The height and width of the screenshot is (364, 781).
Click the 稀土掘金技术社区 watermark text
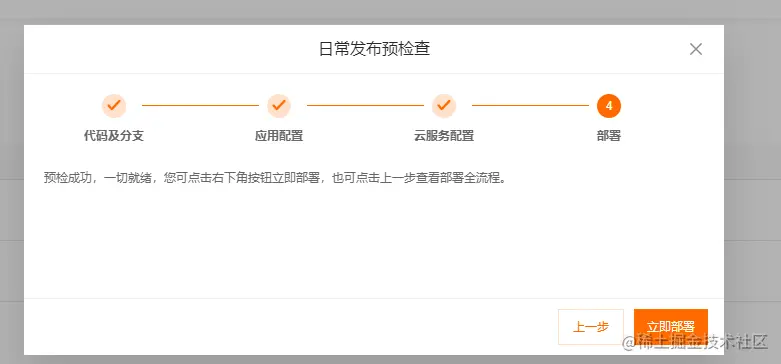click(x=696, y=342)
